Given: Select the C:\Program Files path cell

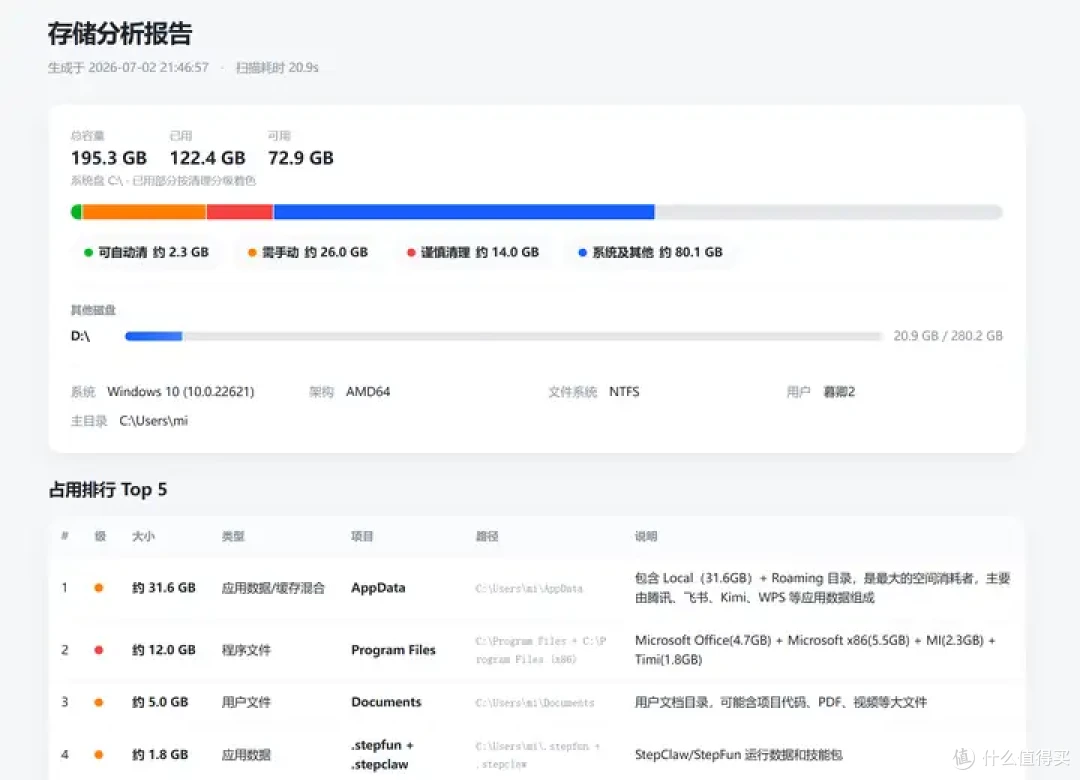Looking at the screenshot, I should pyautogui.click(x=541, y=650).
